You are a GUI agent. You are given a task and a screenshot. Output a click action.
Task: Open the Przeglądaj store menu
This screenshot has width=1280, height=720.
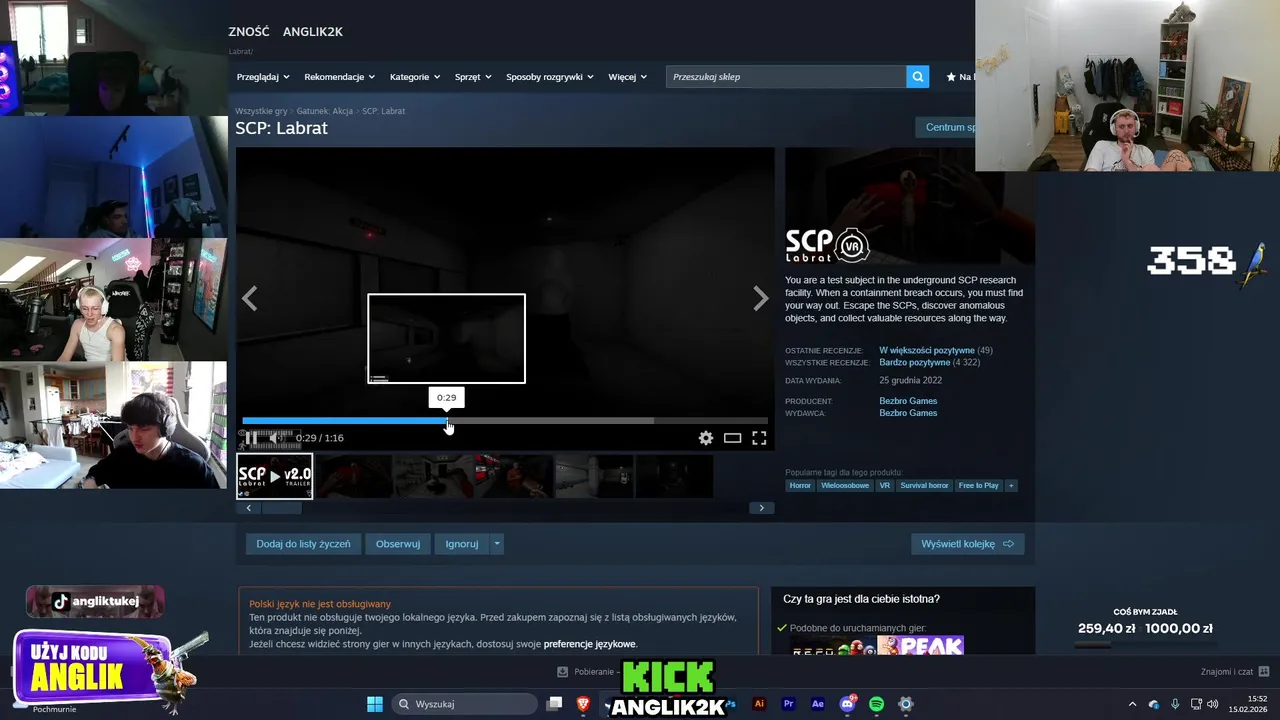click(263, 77)
